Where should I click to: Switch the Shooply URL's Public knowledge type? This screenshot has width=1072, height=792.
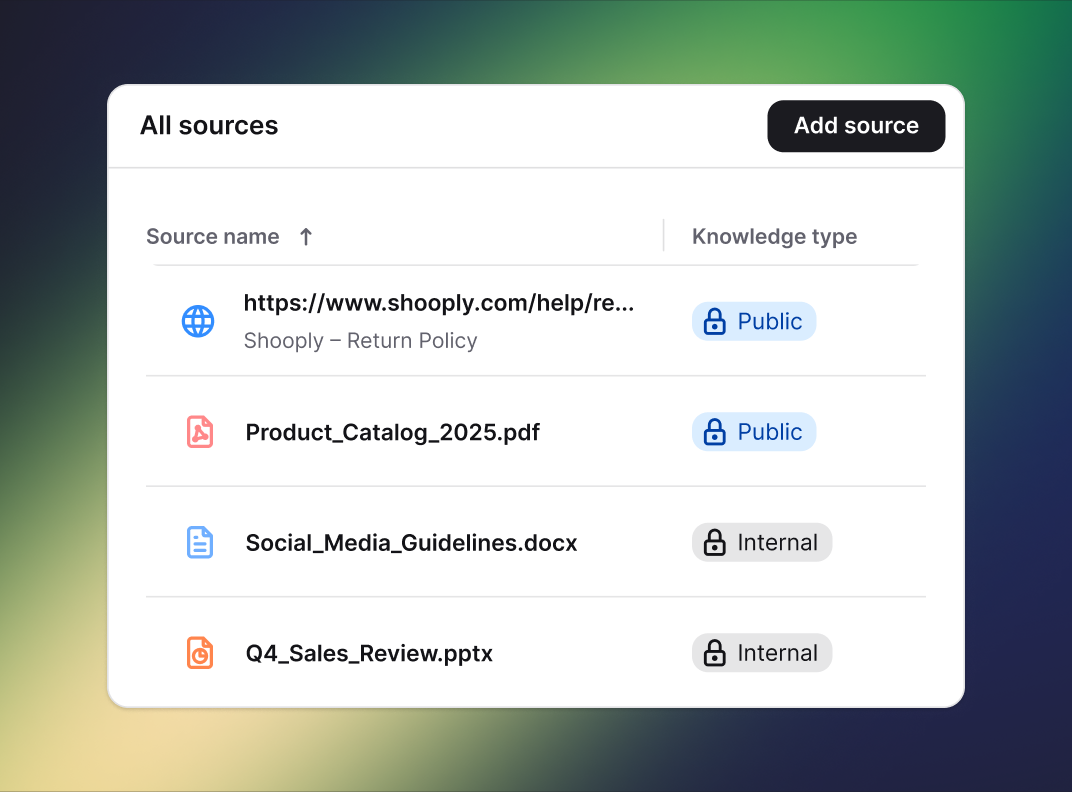click(x=754, y=321)
